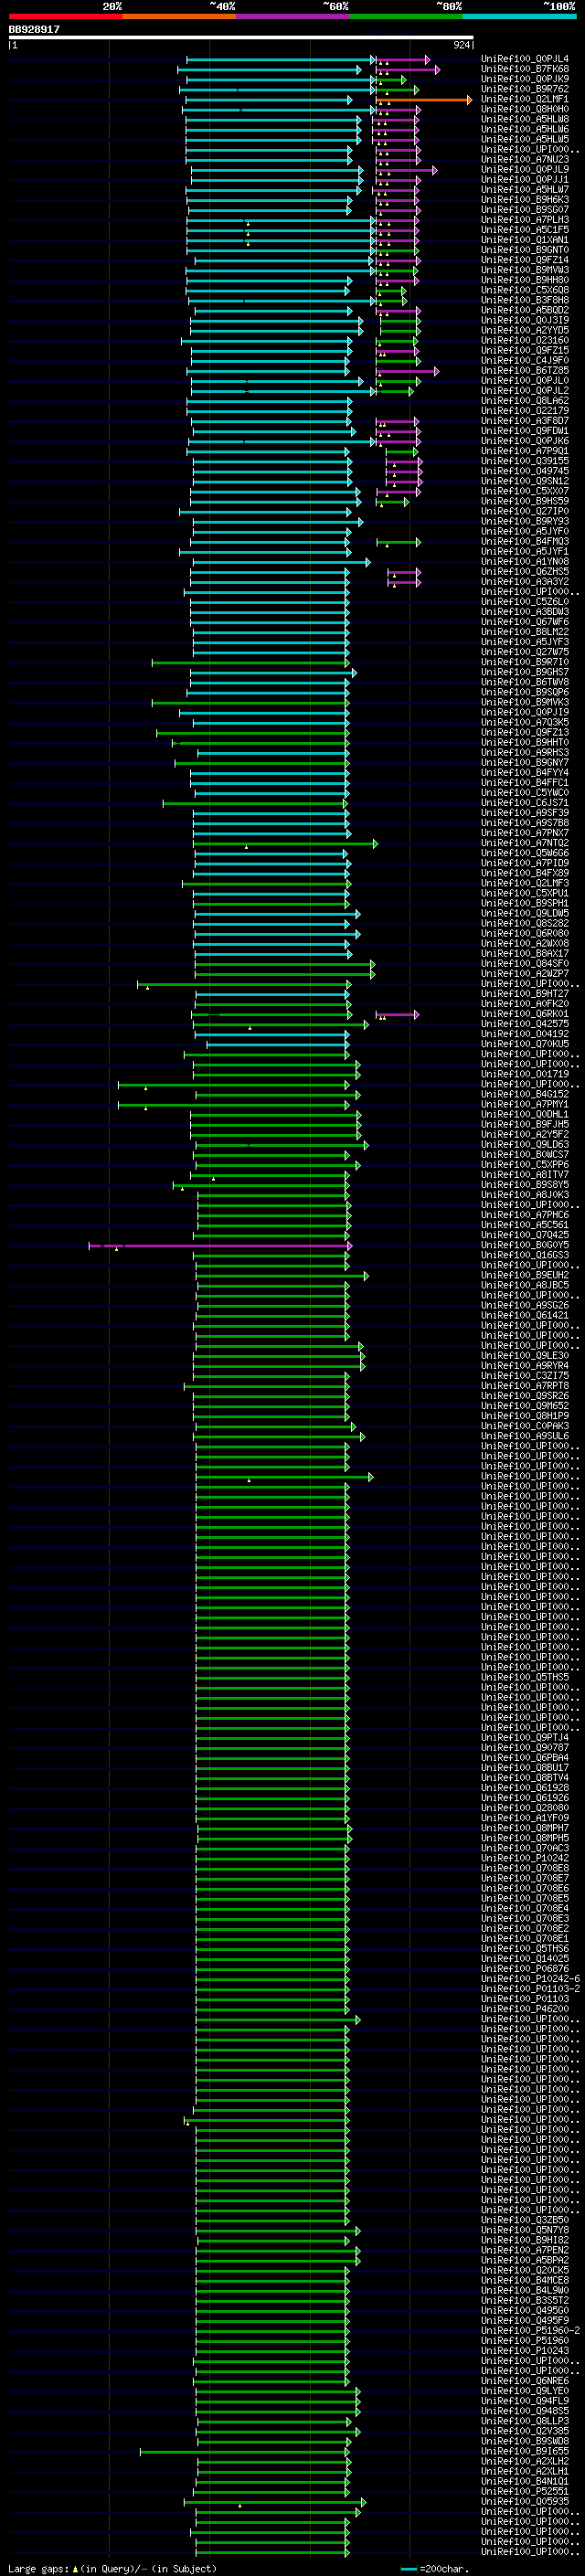This screenshot has height=2576, width=585.
Task: Open hit UniRef100_Q39155
Action: [525, 462]
